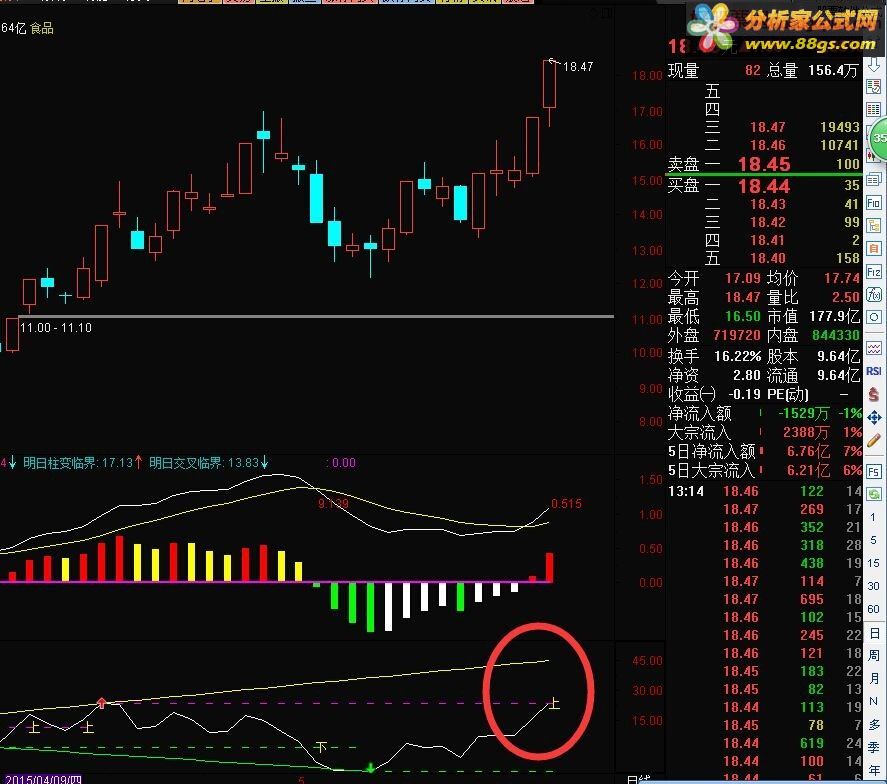This screenshot has height=784, width=887.
Task: Switch to 15-minute period
Action: pos(873,563)
